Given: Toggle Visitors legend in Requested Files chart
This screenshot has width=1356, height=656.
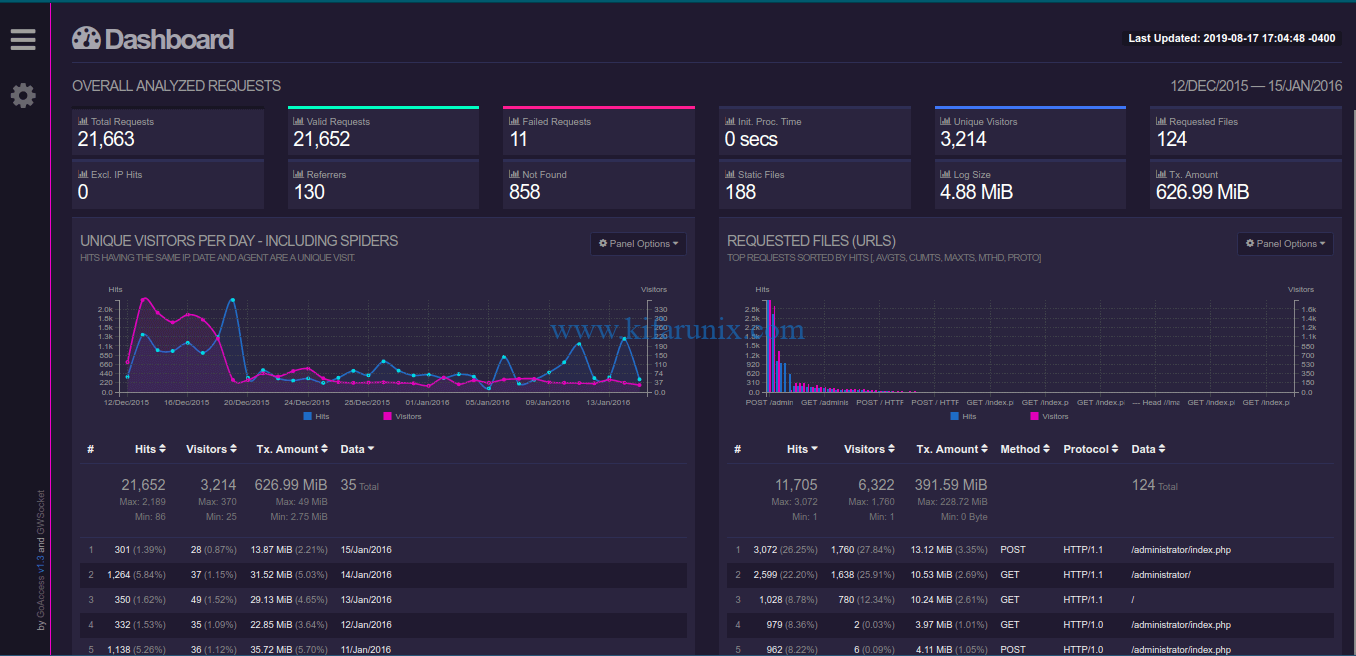Looking at the screenshot, I should click(1049, 416).
